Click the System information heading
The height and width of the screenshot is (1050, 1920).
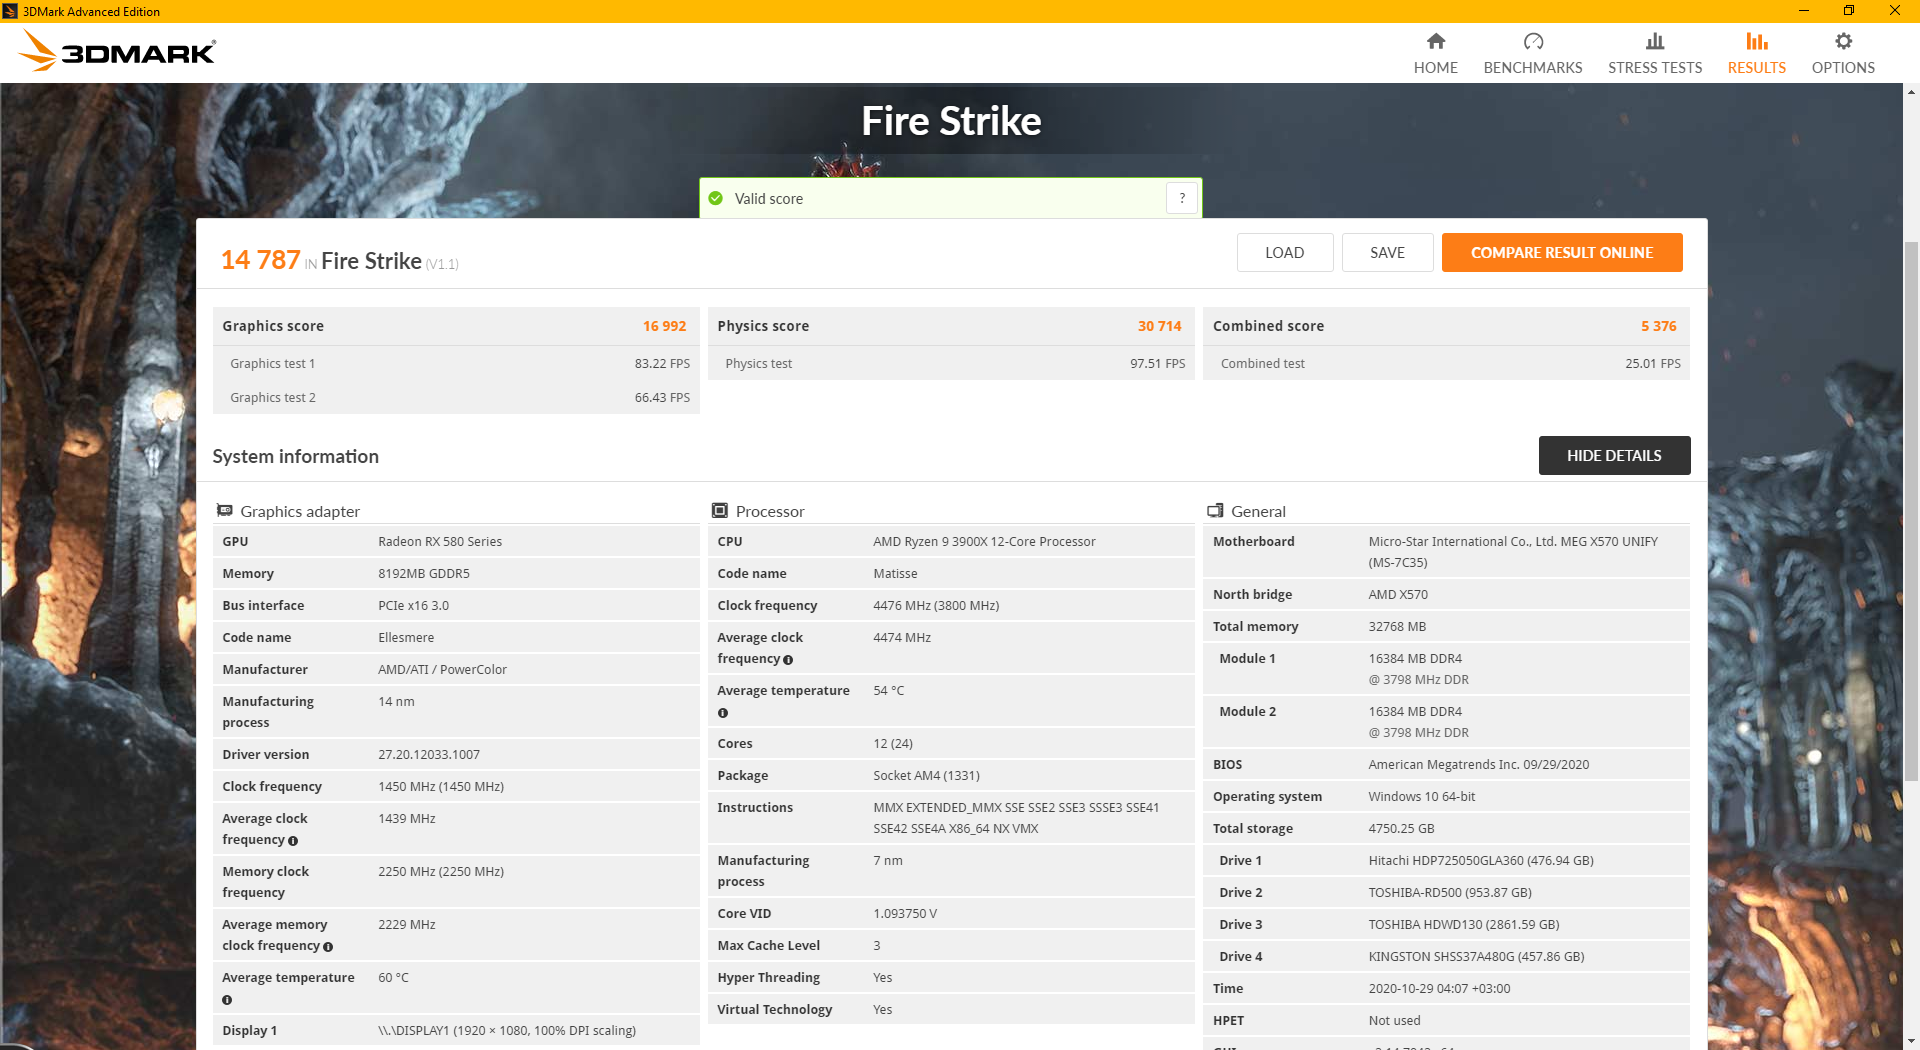point(296,456)
